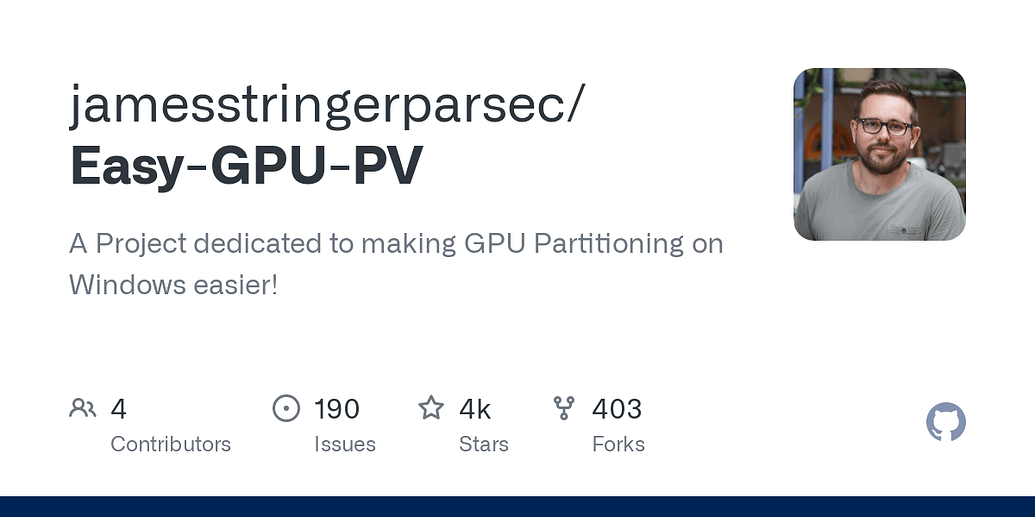
Task: Click the 190 issues count
Action: 337,409
